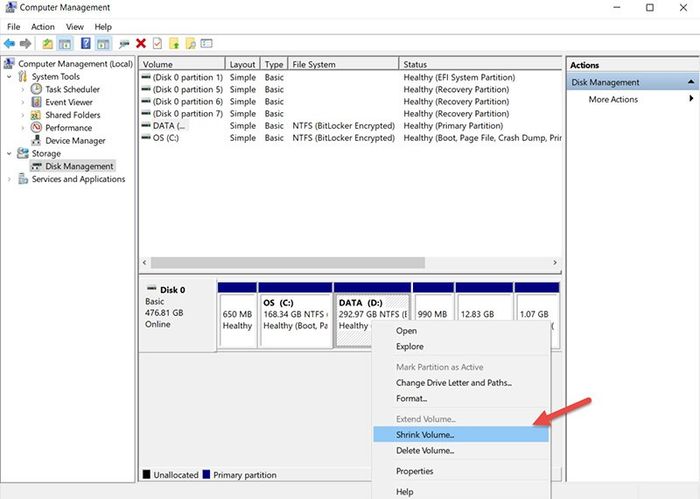The height and width of the screenshot is (499, 700).
Task: Expand the Task Scheduler node
Action: tap(23, 89)
